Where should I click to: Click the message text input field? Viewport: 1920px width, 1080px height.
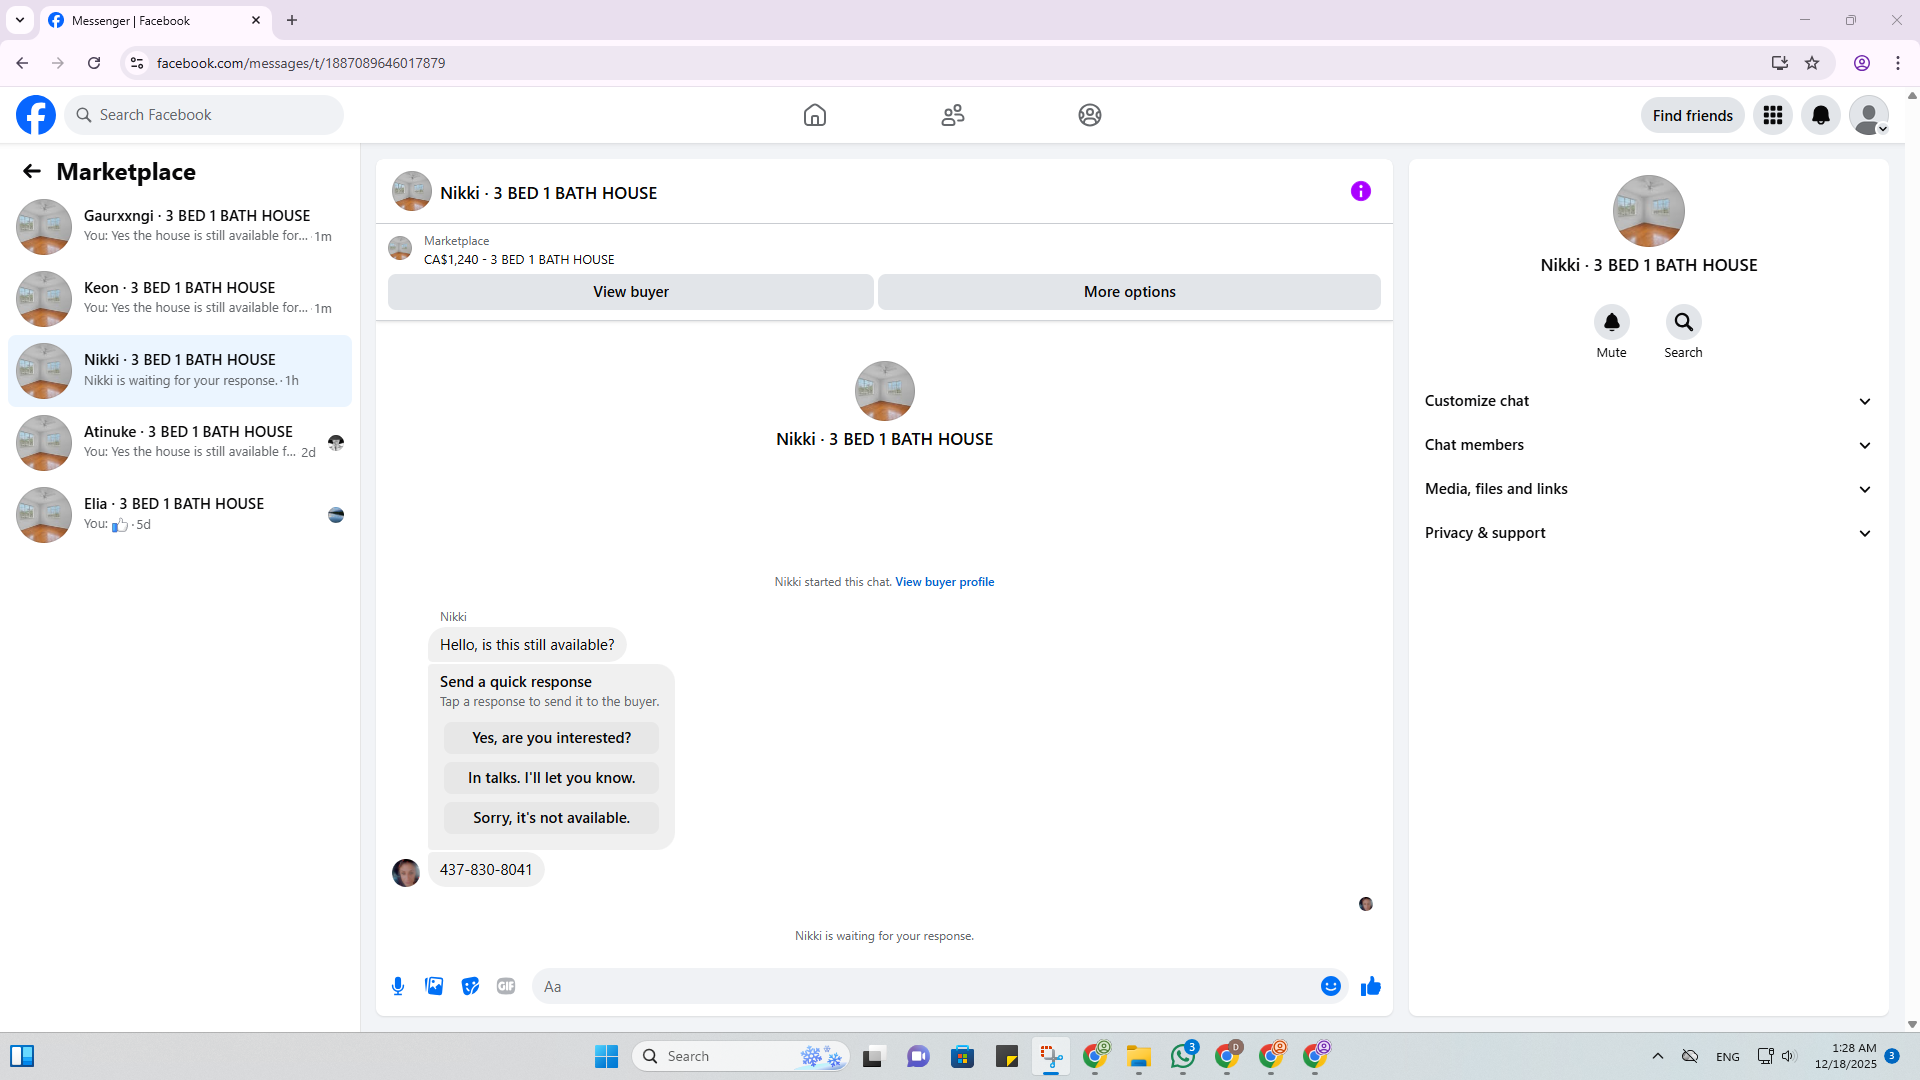[x=925, y=986]
